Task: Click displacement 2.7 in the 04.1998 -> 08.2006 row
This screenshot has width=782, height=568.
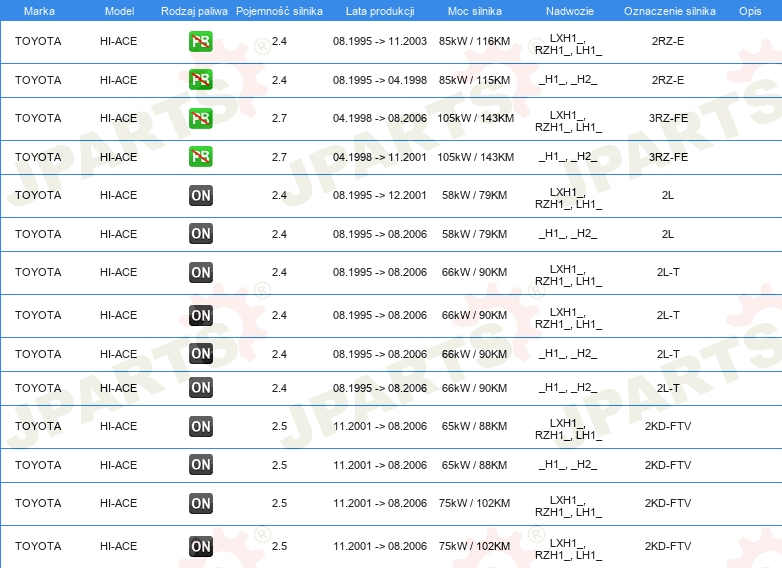Action: tap(279, 118)
